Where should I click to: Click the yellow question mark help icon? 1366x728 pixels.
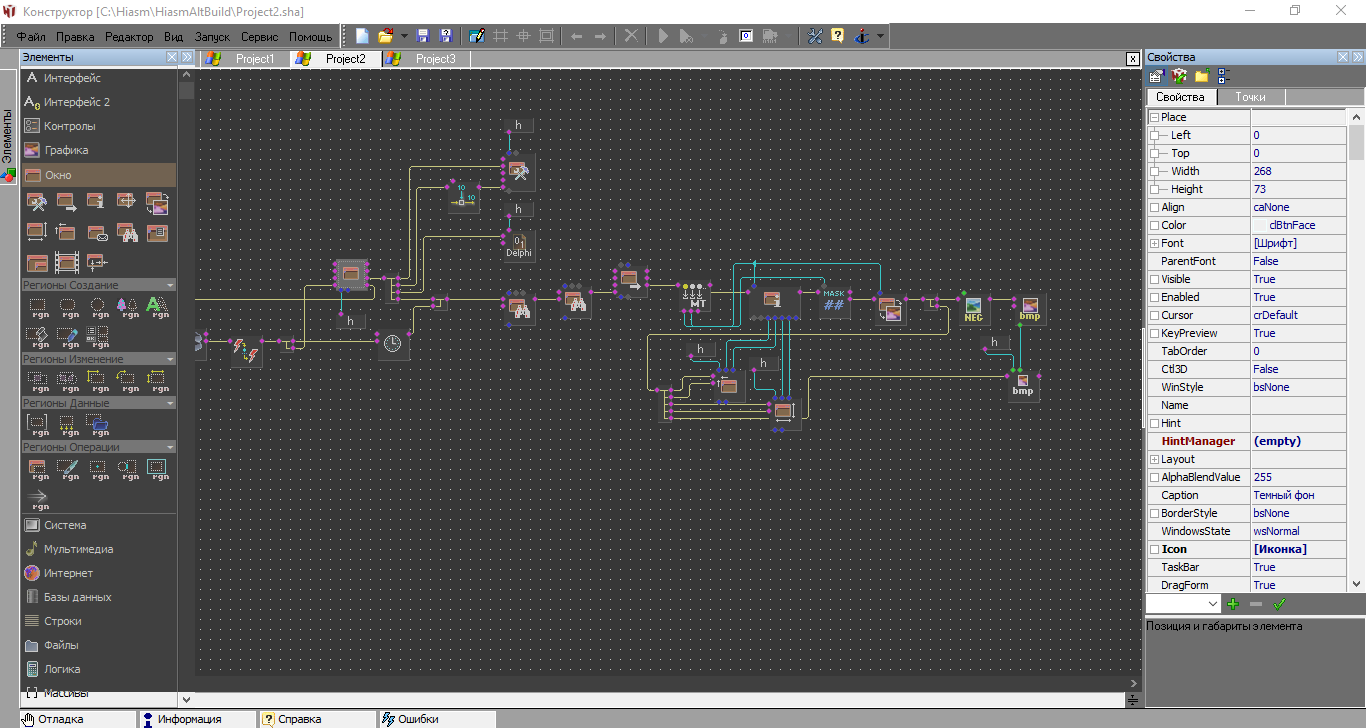[x=837, y=36]
